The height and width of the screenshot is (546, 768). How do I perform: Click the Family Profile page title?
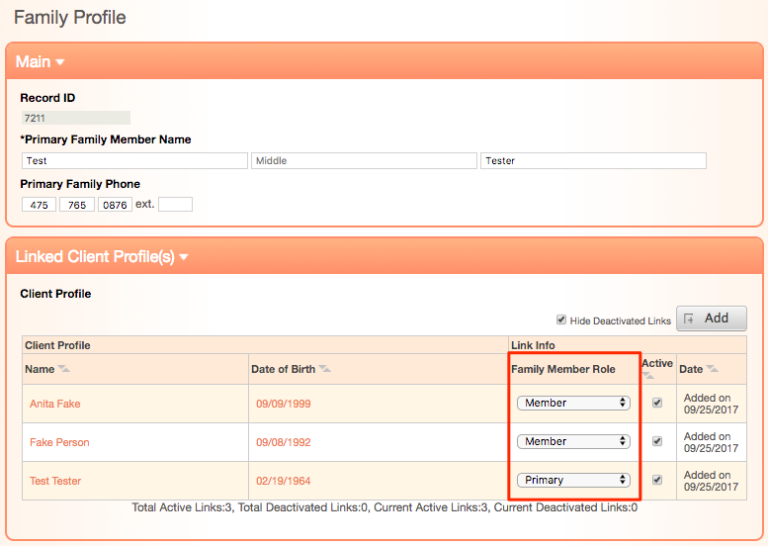pos(70,18)
